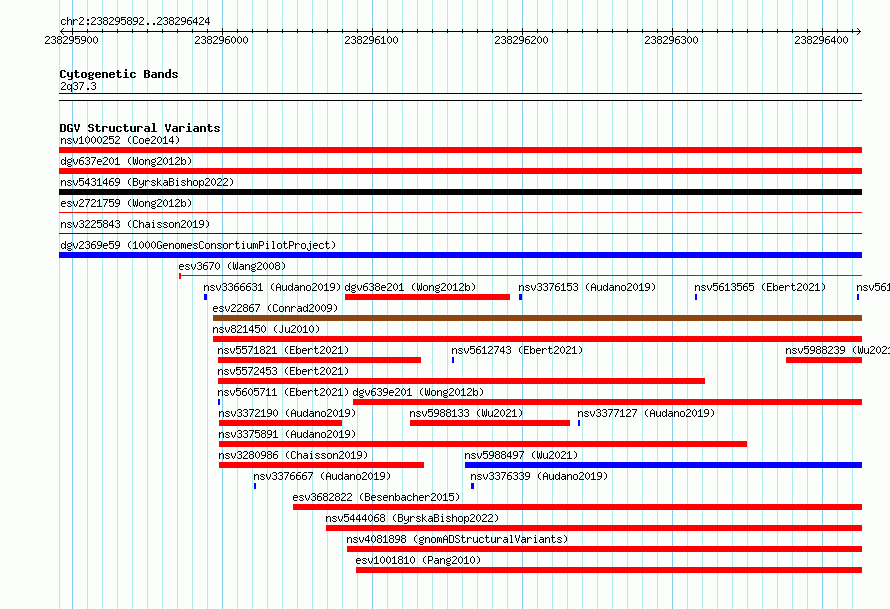
Task: Click the black nsv5431469 variant bar
Action: 460,192
